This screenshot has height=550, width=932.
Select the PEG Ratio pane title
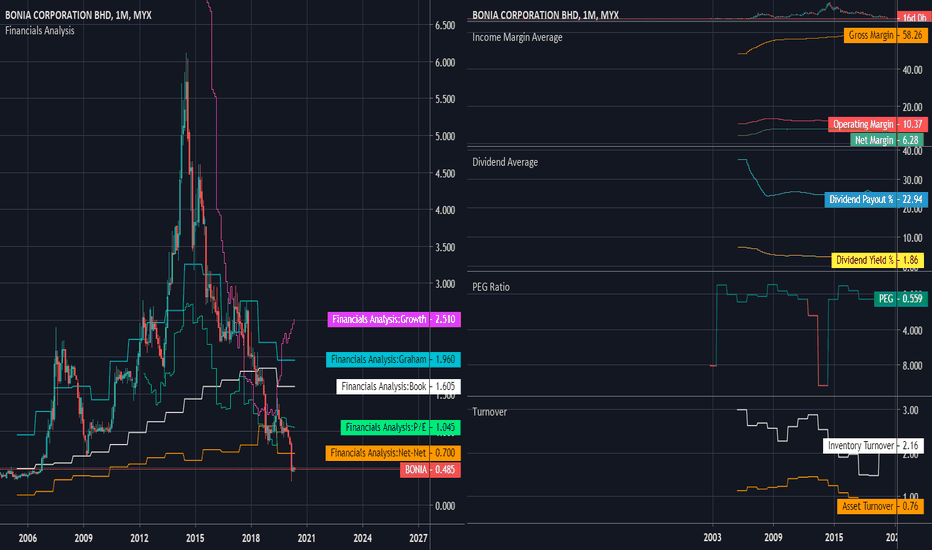point(491,287)
